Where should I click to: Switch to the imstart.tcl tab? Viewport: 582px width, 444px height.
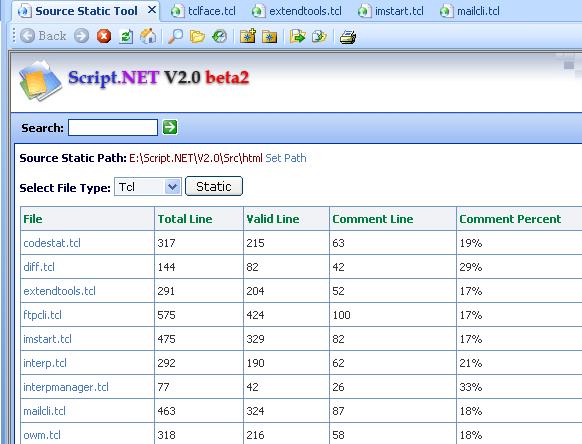tap(391, 11)
